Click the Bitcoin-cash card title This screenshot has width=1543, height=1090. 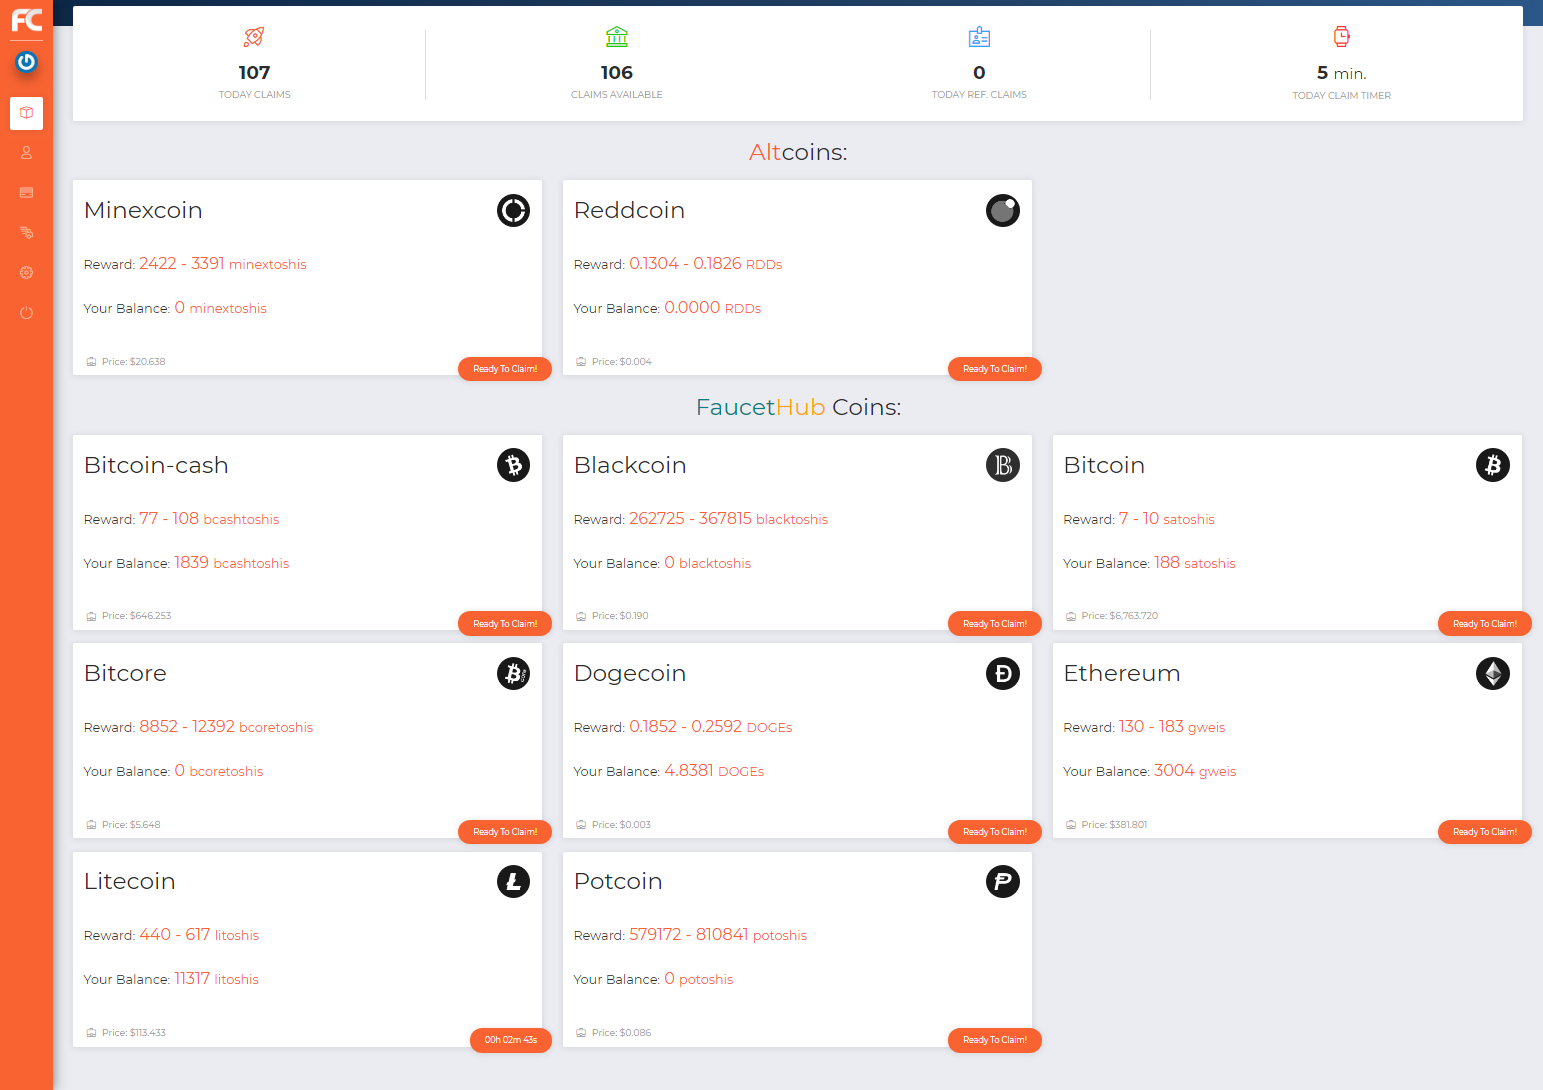[156, 465]
